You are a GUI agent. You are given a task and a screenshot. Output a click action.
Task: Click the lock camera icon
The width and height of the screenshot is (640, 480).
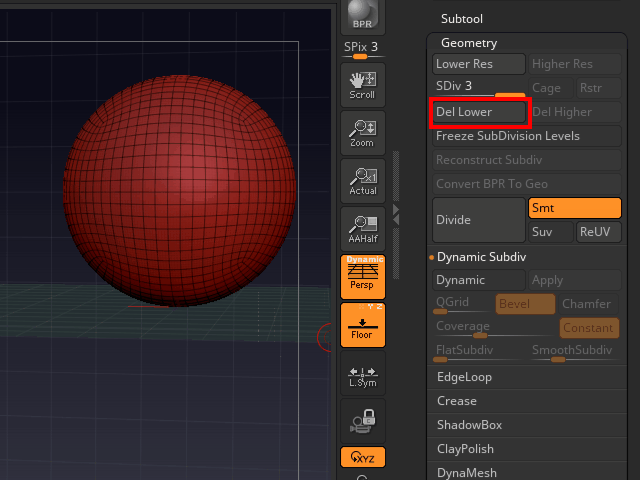pos(362,420)
